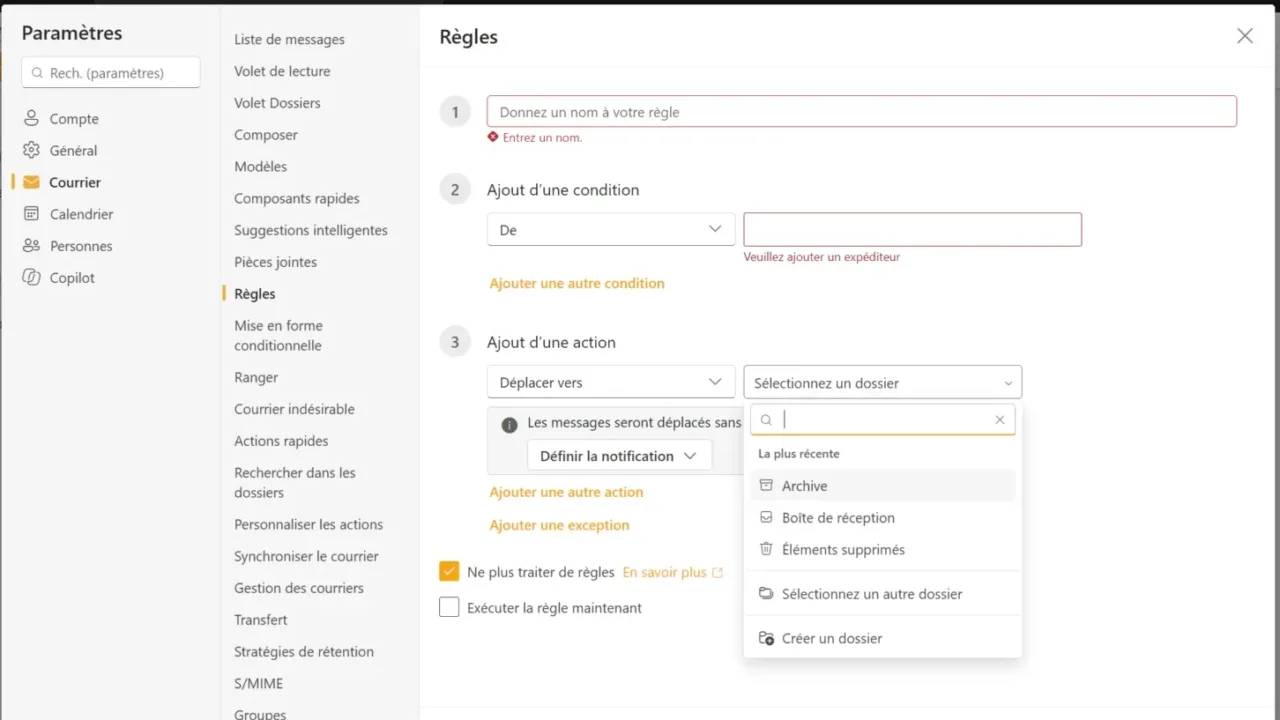This screenshot has width=1280, height=720.
Task: Open the Compte settings section icon
Action: 32,119
